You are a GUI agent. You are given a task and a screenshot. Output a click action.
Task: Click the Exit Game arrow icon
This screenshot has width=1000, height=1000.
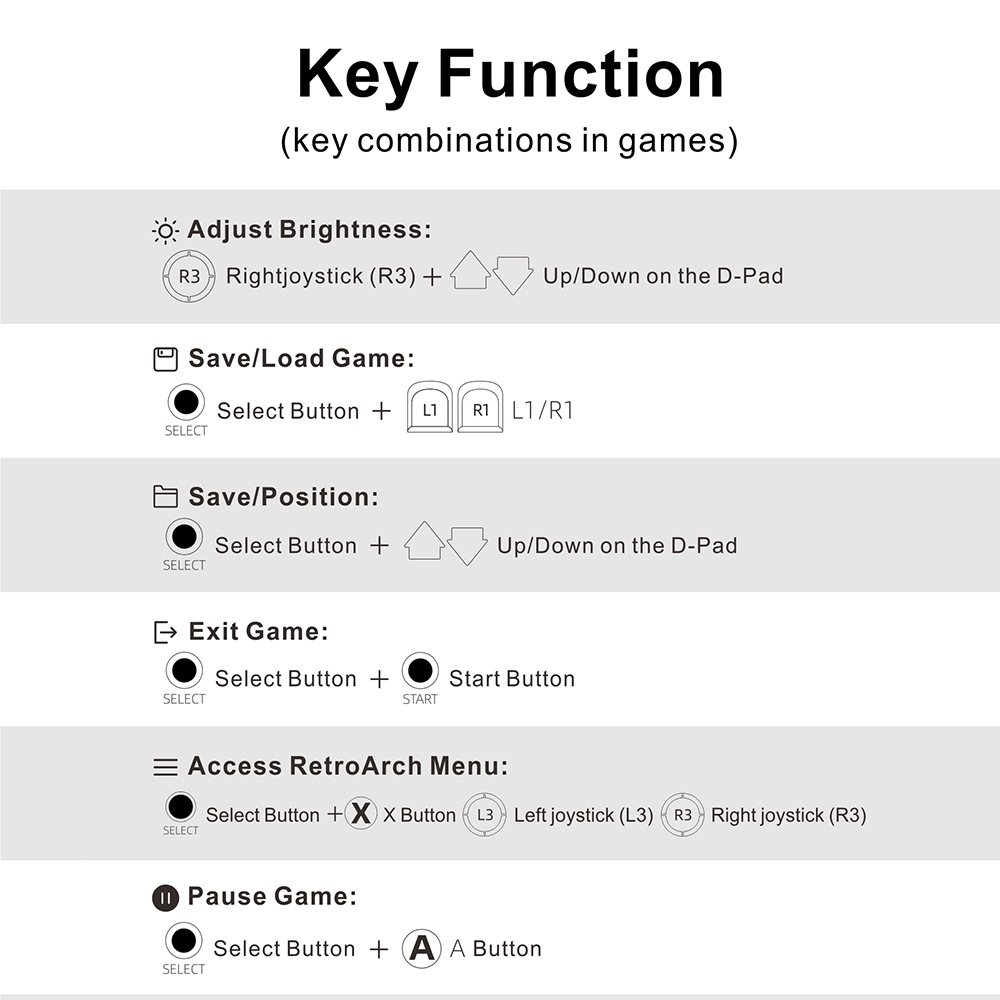tap(165, 632)
